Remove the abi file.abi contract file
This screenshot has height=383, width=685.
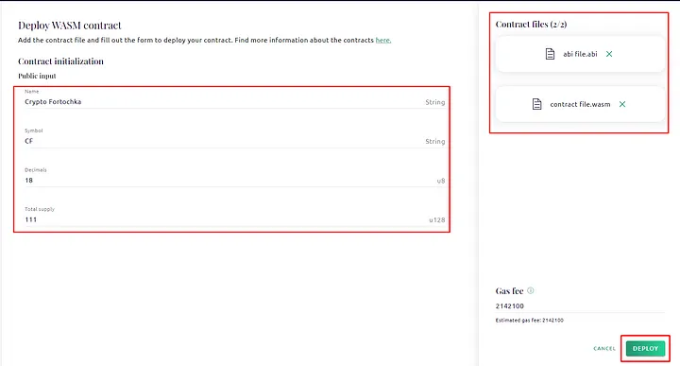609,54
